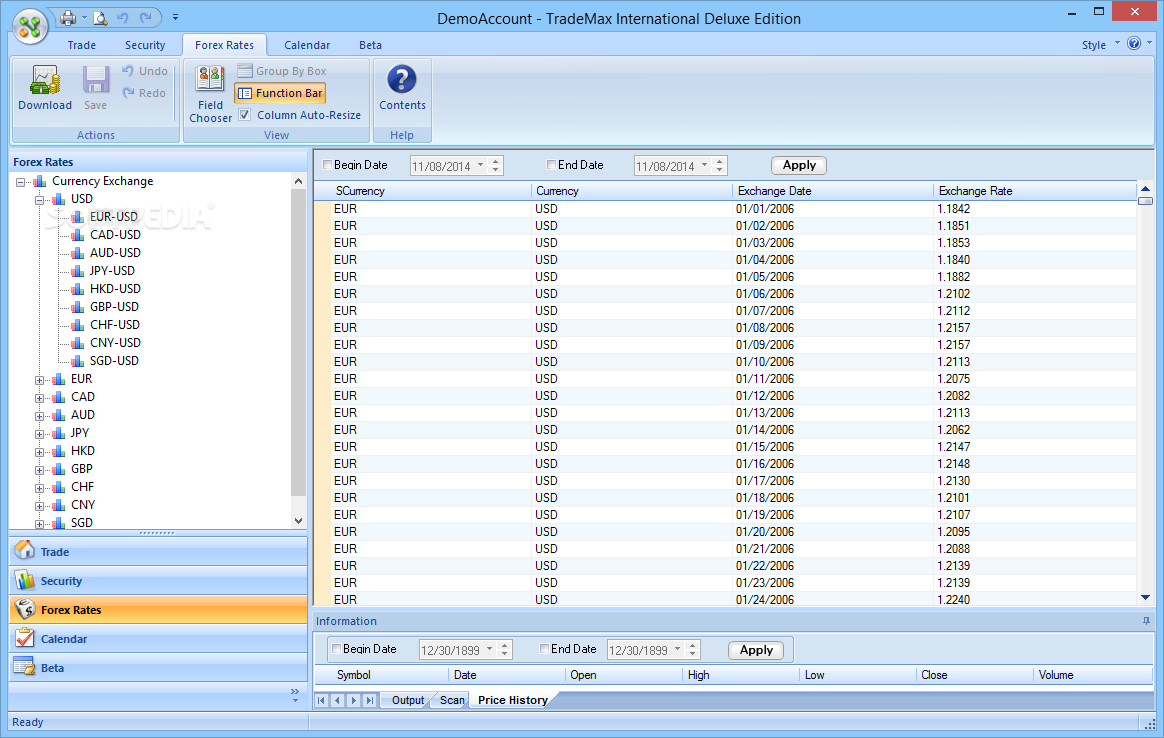Click the Beta icon in navigation pane
1164x738 pixels.
tap(24, 667)
